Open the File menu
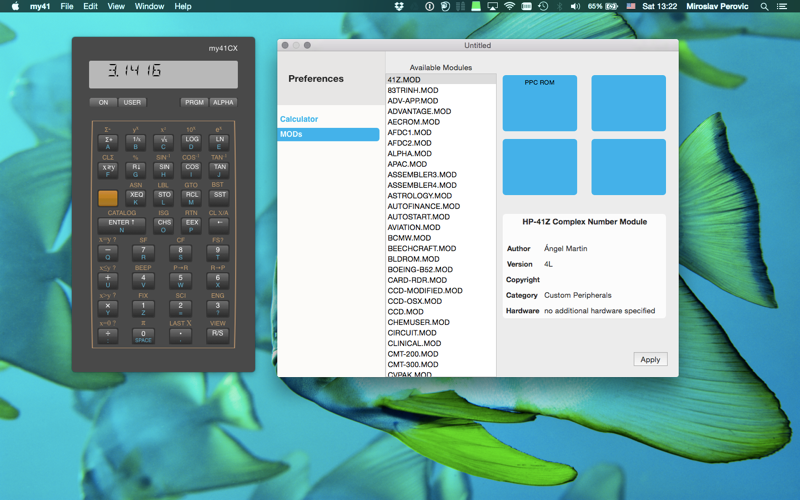The height and width of the screenshot is (500, 800). (x=67, y=6)
